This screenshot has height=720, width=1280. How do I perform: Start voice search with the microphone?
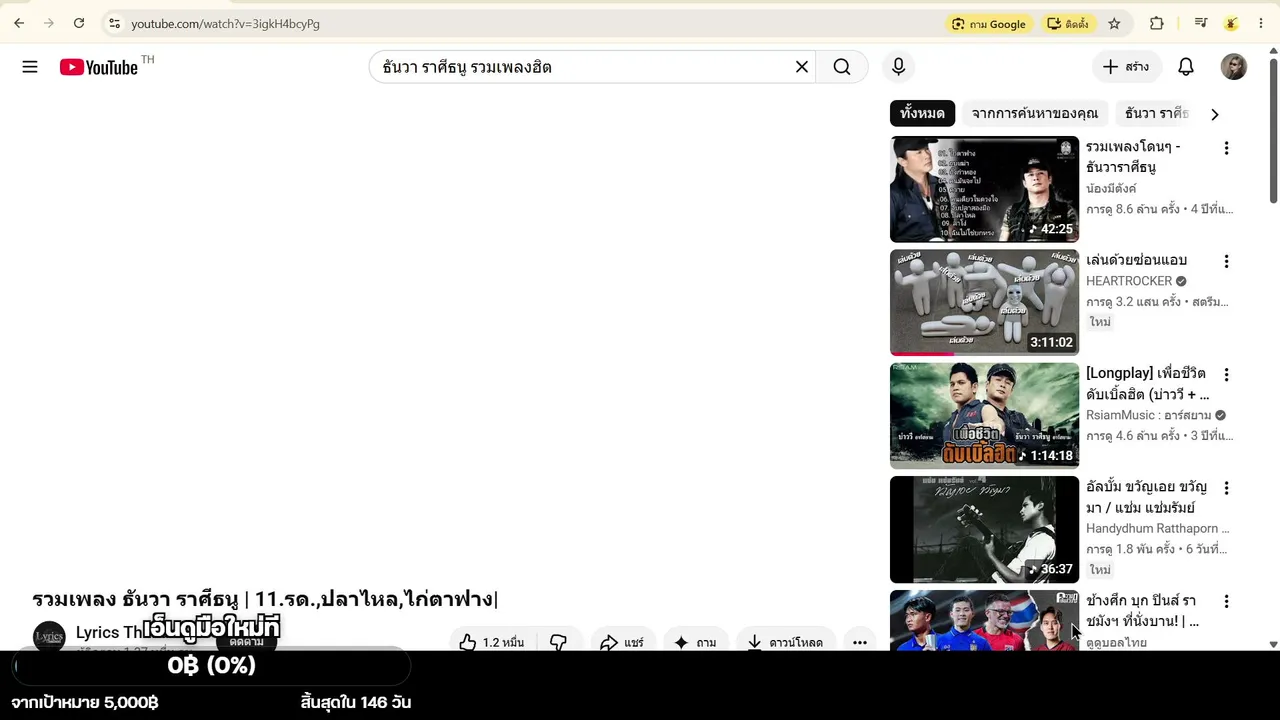click(898, 67)
